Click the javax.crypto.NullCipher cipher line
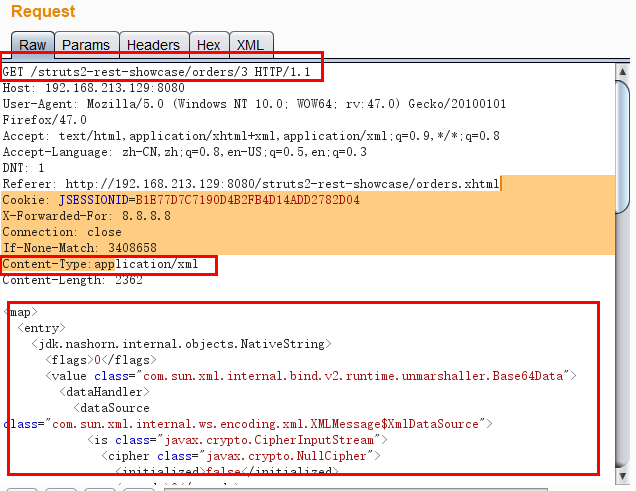This screenshot has height=491, width=636. coord(241,456)
